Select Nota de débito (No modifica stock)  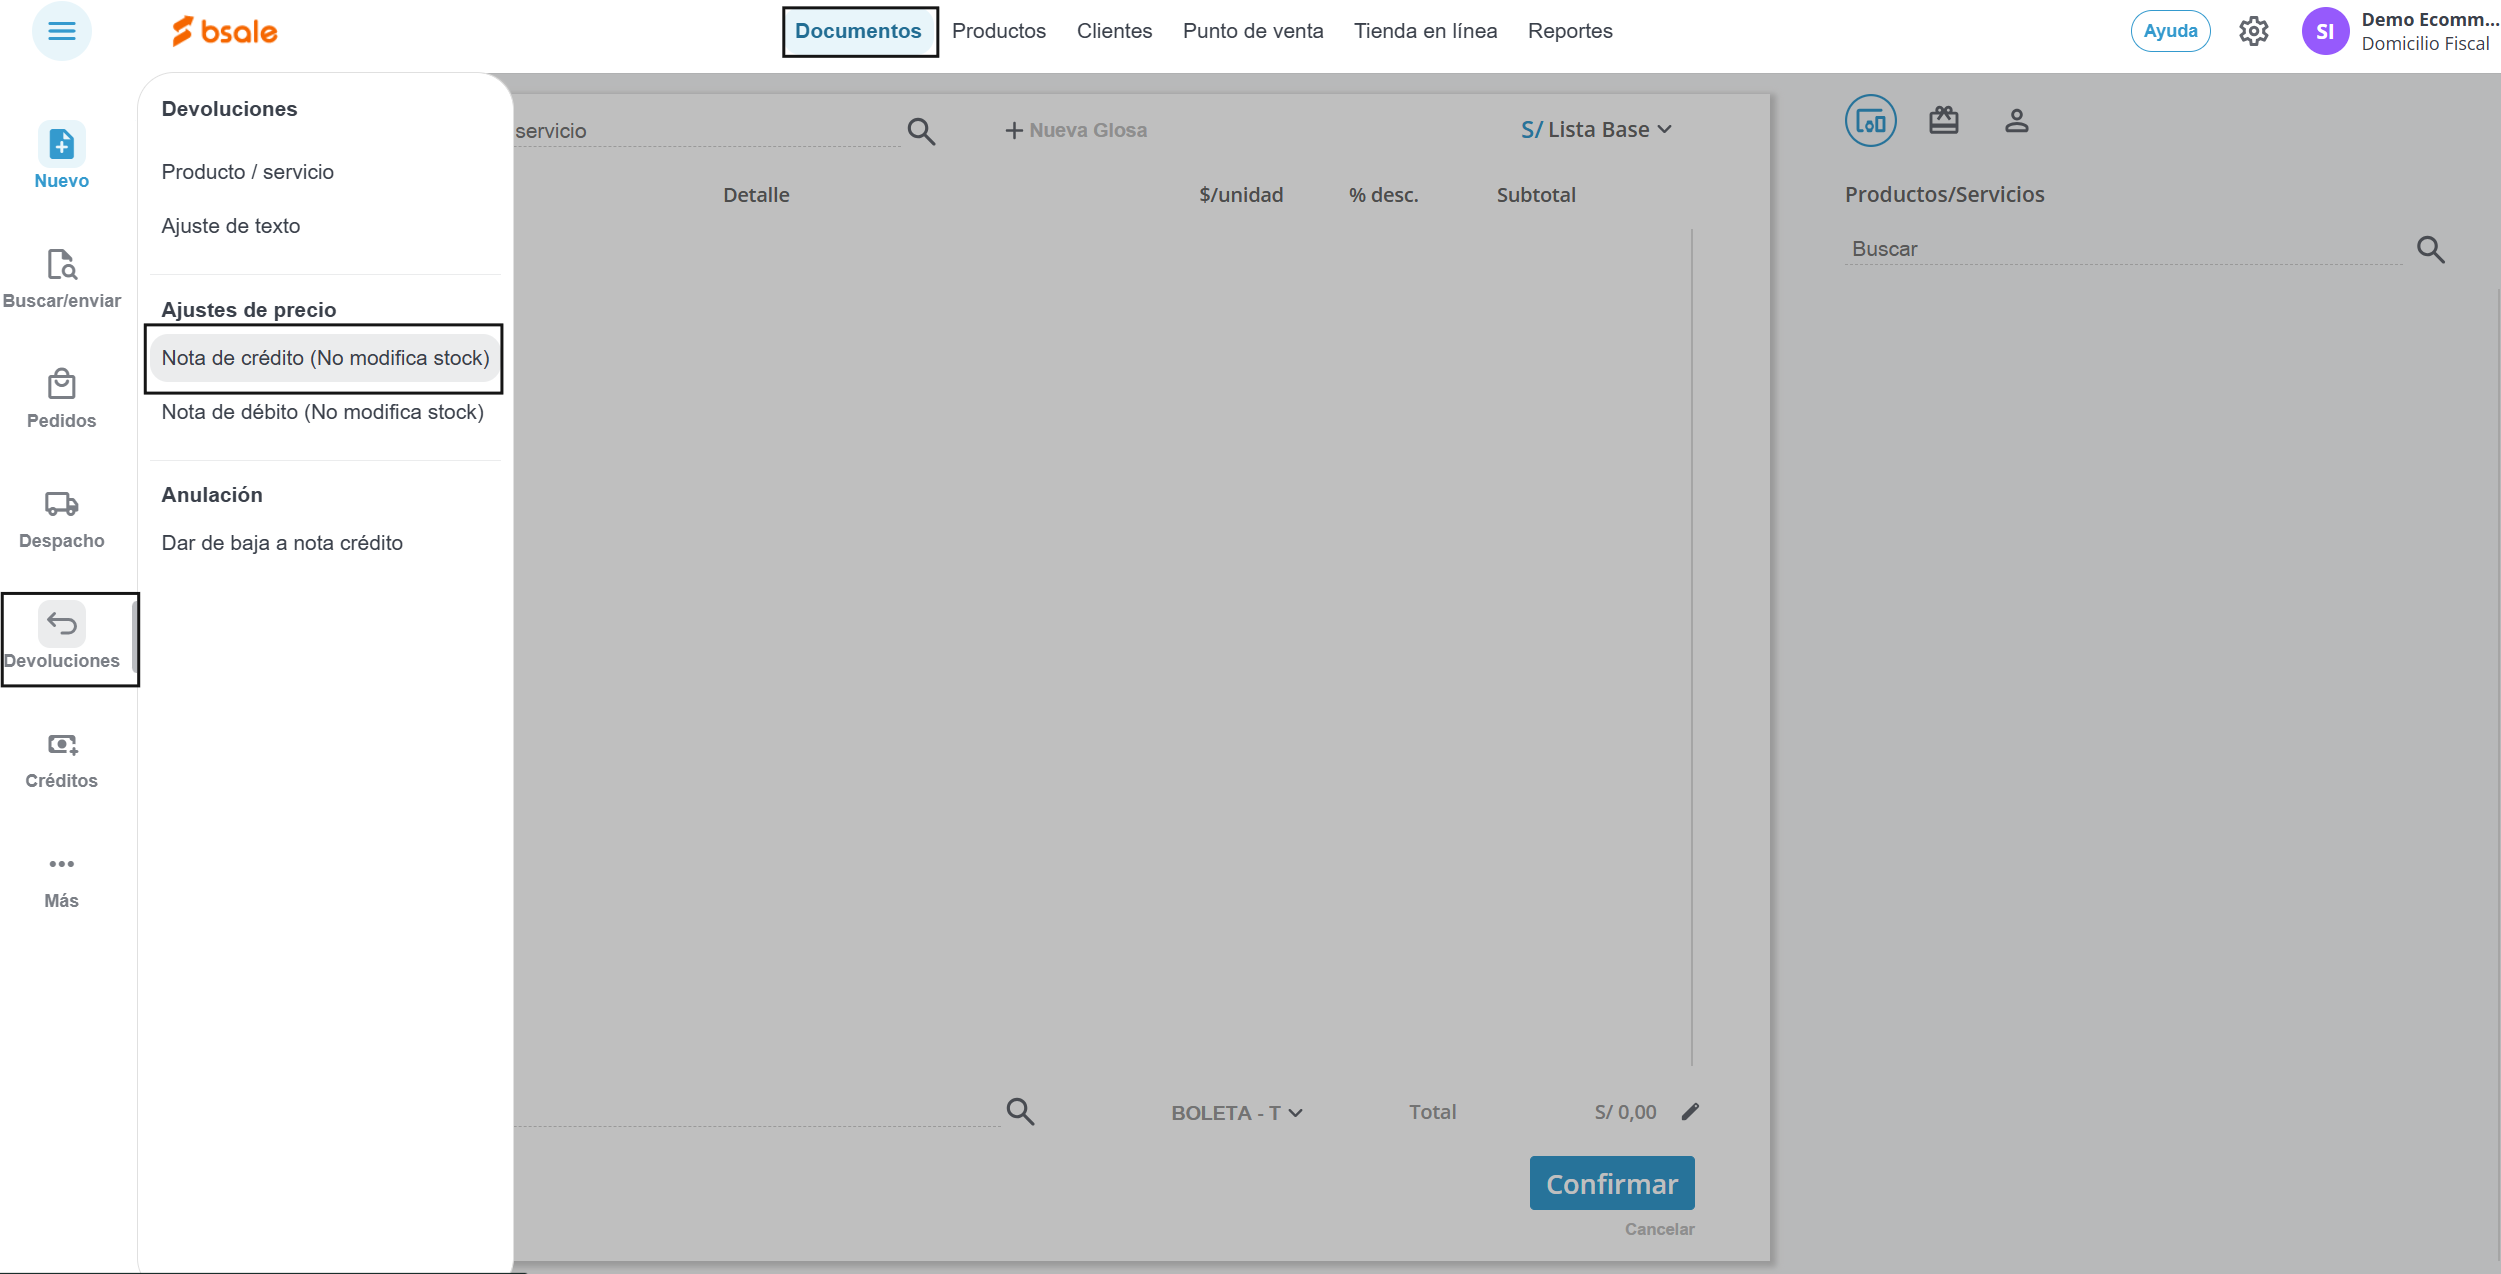pyautogui.click(x=322, y=412)
